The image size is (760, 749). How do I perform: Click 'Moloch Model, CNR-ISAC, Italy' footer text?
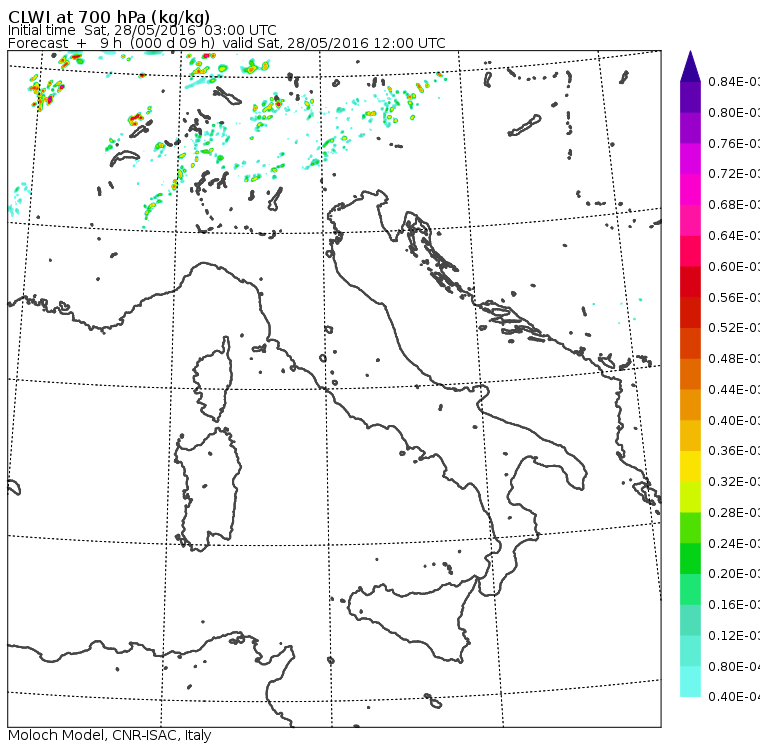tap(110, 735)
